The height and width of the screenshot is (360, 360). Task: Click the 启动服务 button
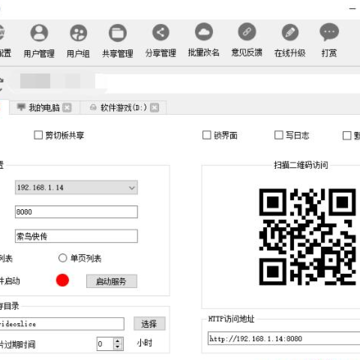tap(111, 281)
